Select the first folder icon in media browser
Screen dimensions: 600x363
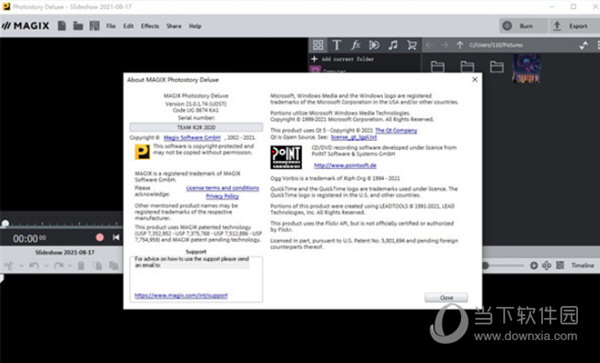(437, 67)
